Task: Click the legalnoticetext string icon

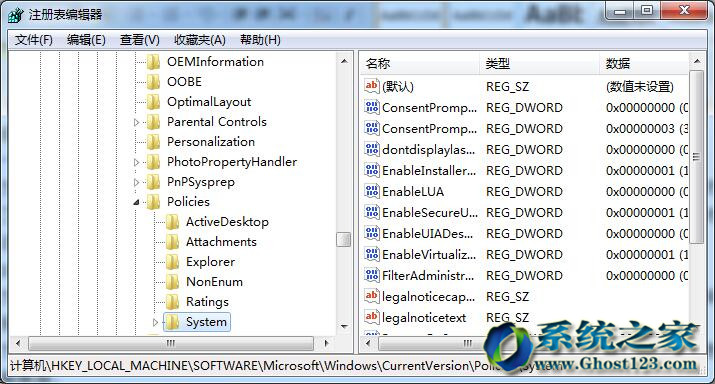Action: (372, 317)
